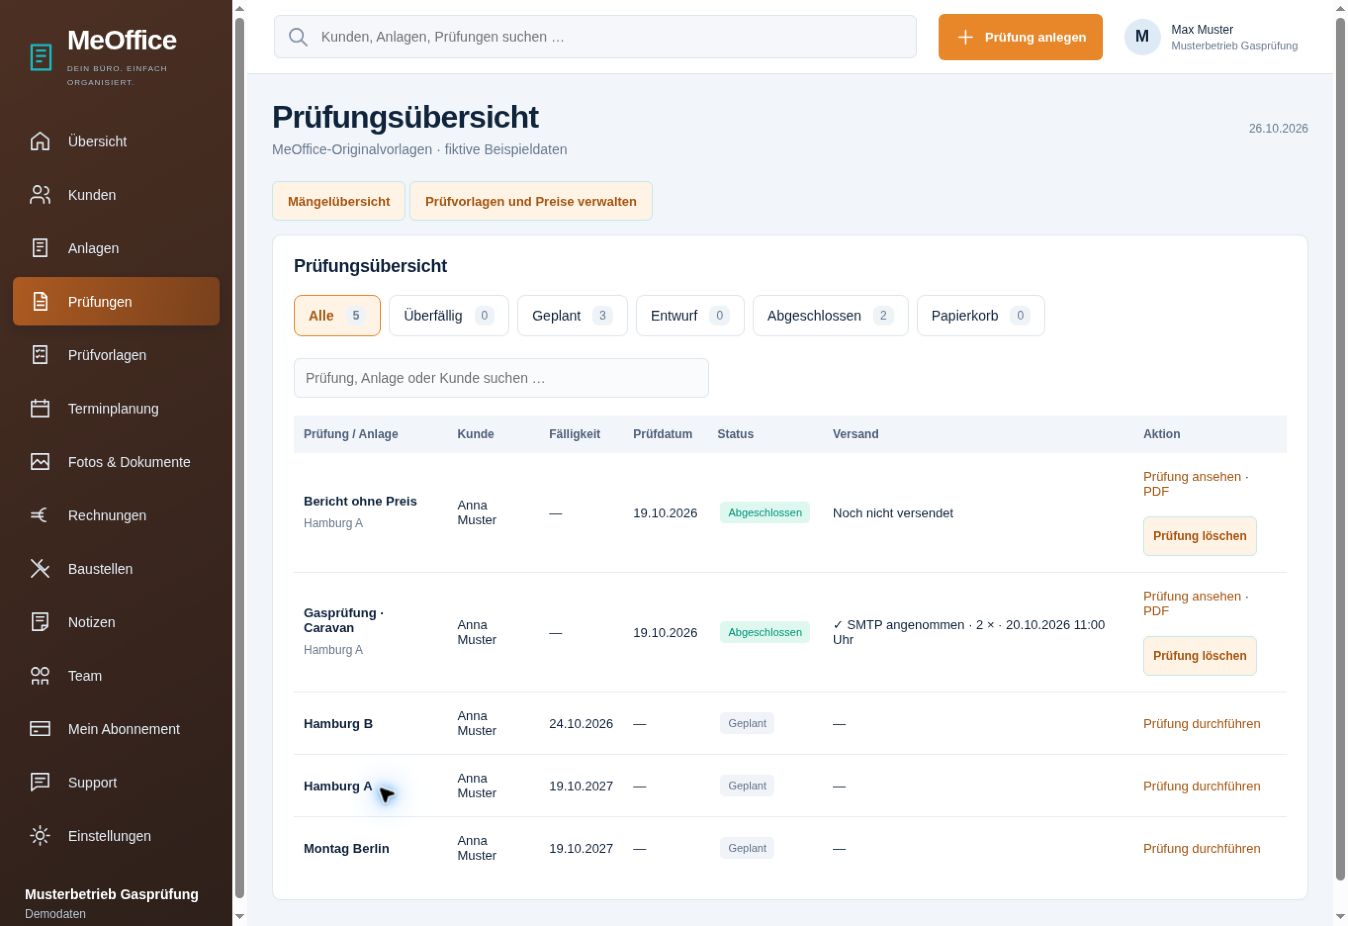The width and height of the screenshot is (1348, 926).
Task: Click the main page vertical scrollbar
Action: pyautogui.click(x=1340, y=450)
